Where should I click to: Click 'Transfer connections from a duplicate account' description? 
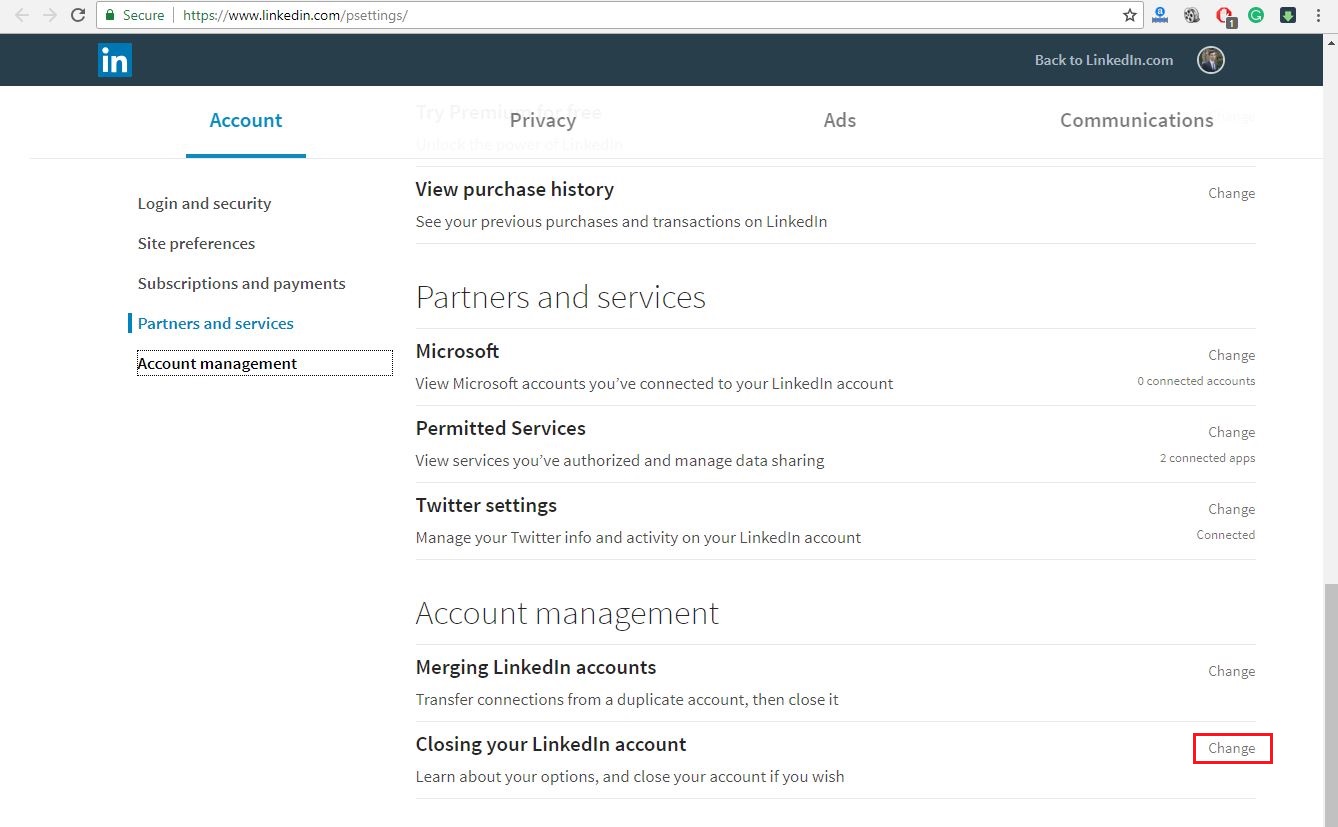click(627, 700)
